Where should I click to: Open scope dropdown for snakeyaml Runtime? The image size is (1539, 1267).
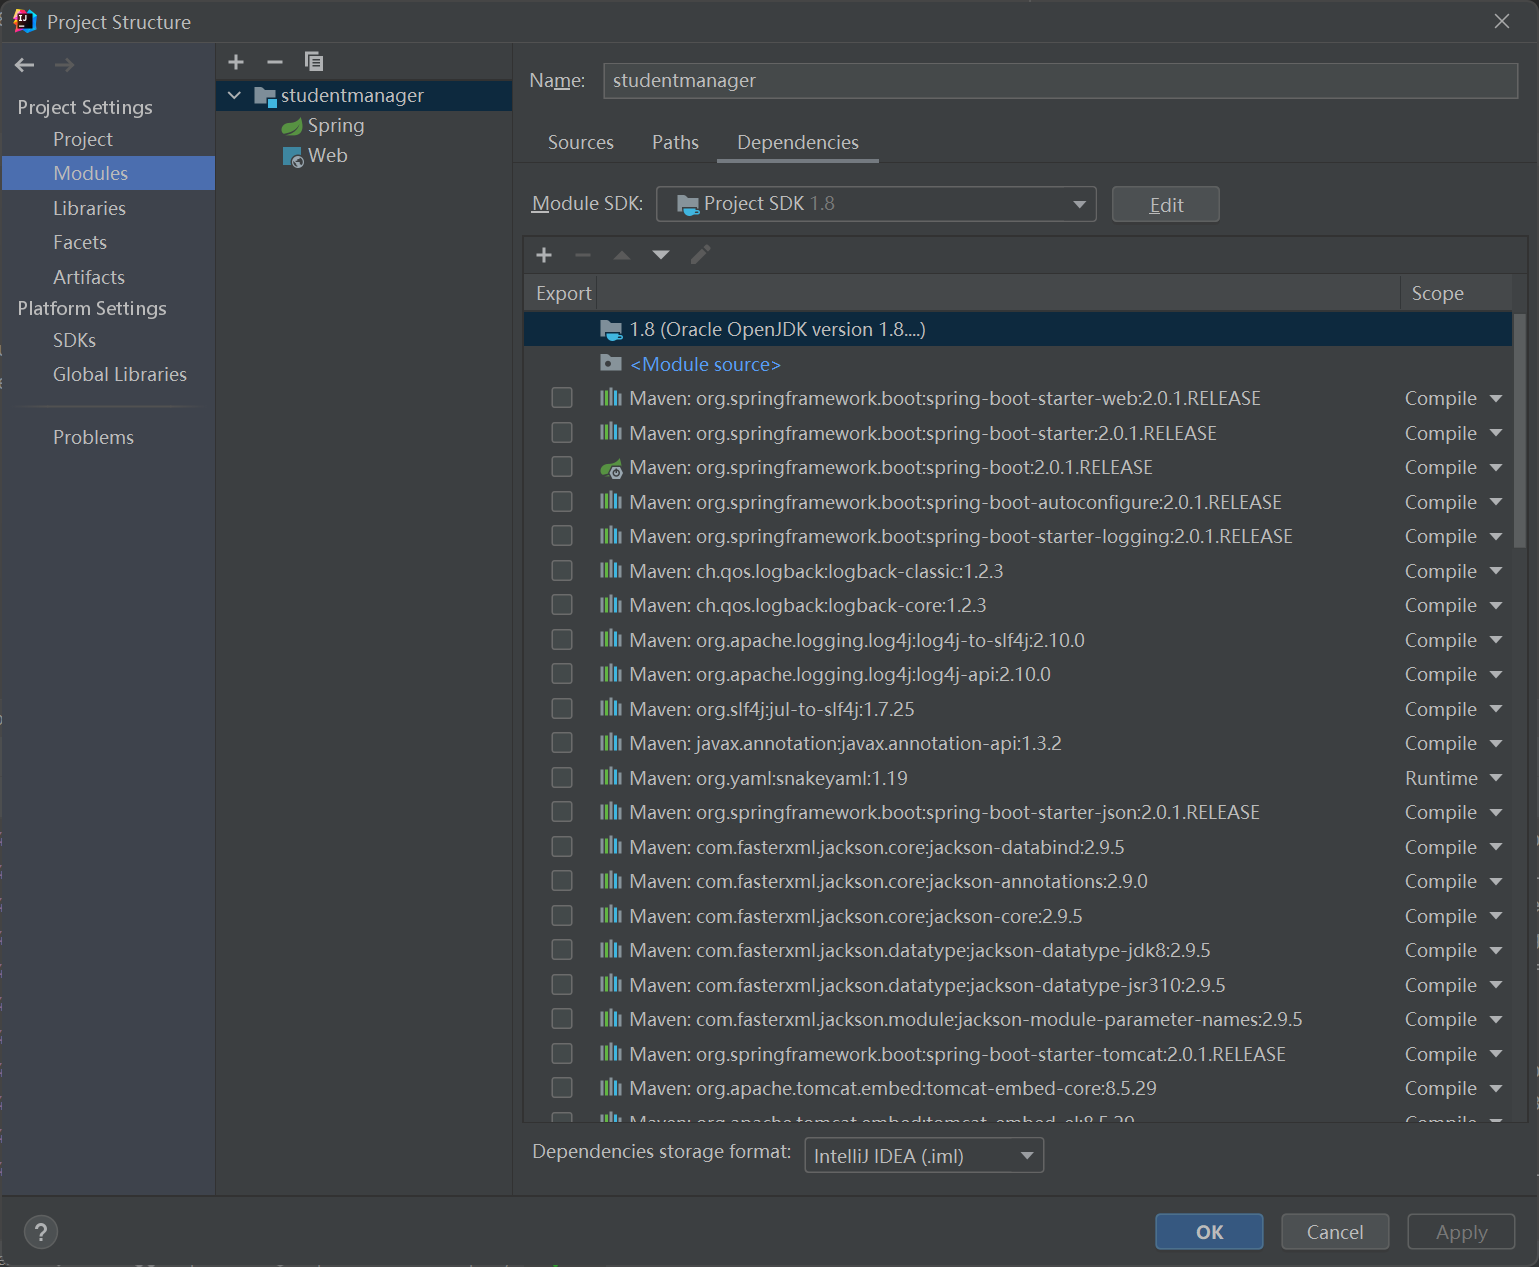(1496, 778)
